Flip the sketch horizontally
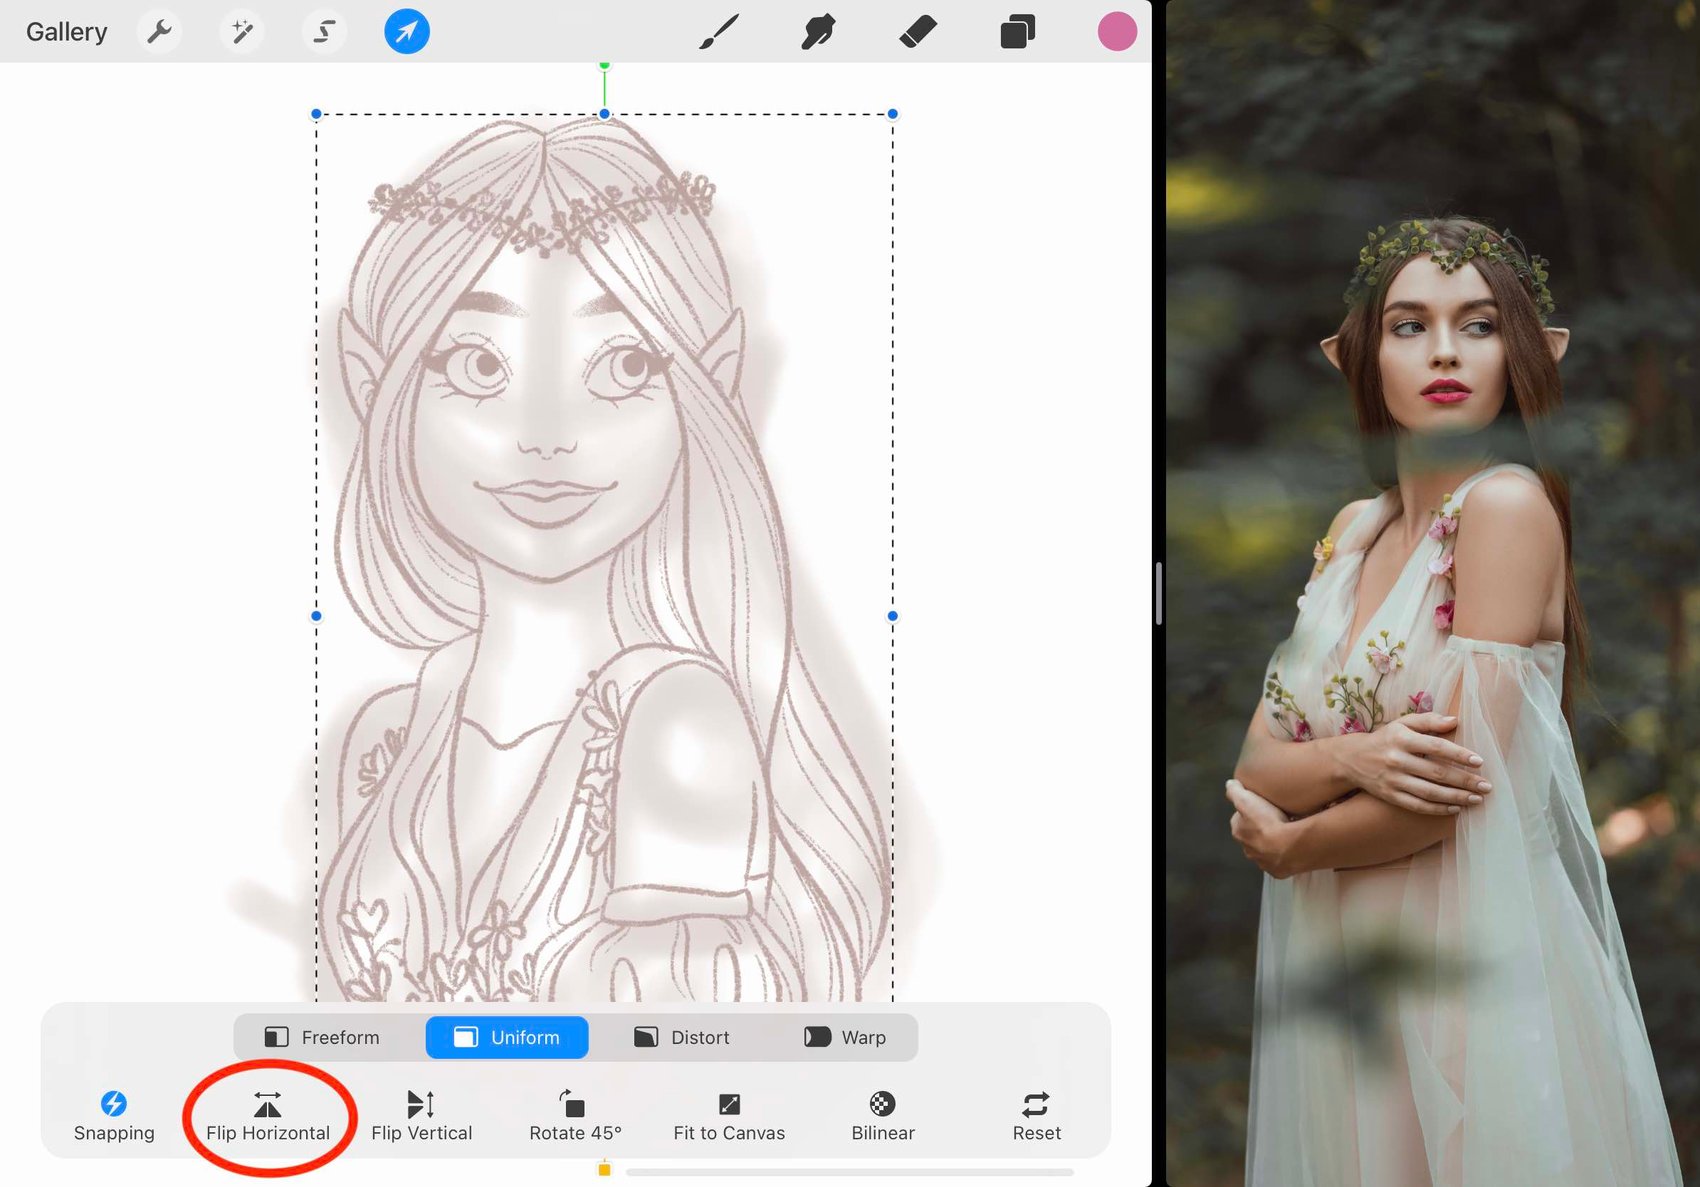The width and height of the screenshot is (1700, 1187). [x=268, y=1116]
